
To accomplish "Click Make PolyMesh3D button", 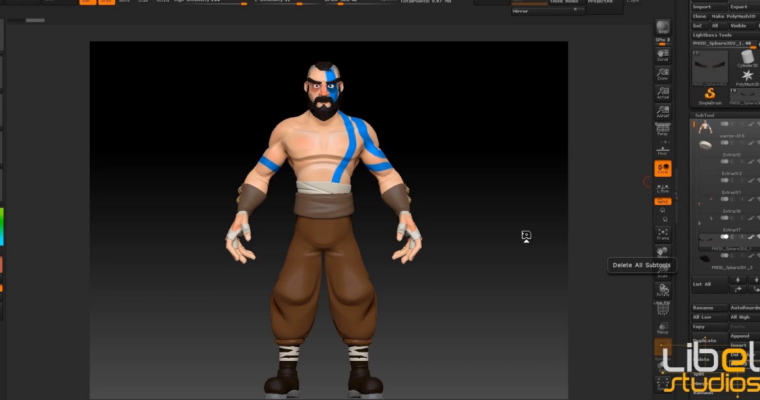I will [735, 16].
